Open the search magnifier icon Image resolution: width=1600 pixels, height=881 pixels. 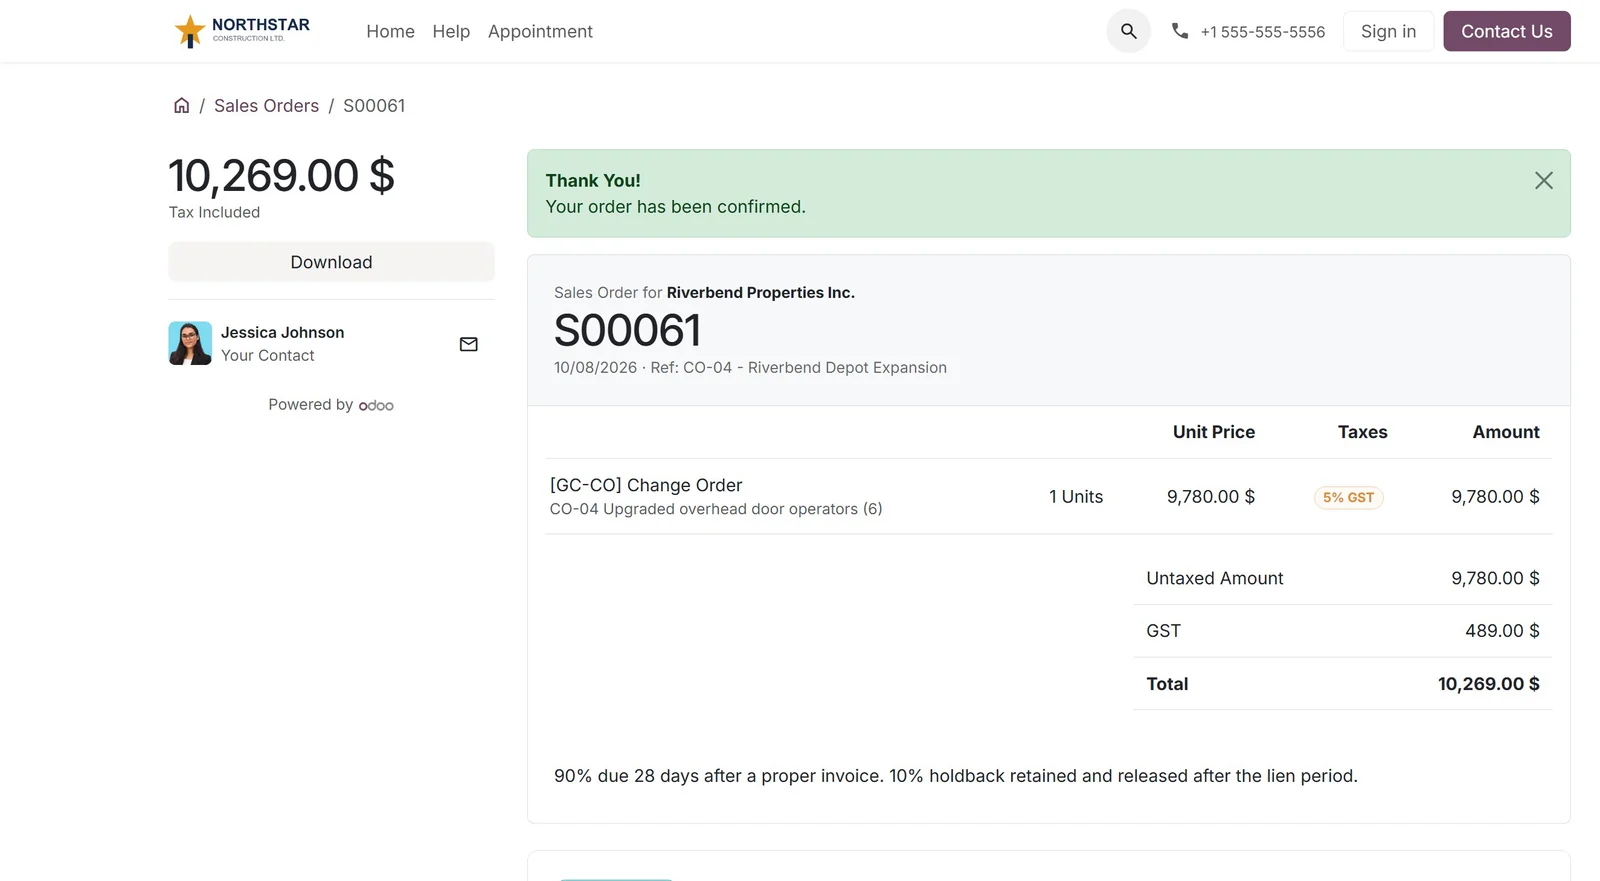tap(1128, 31)
